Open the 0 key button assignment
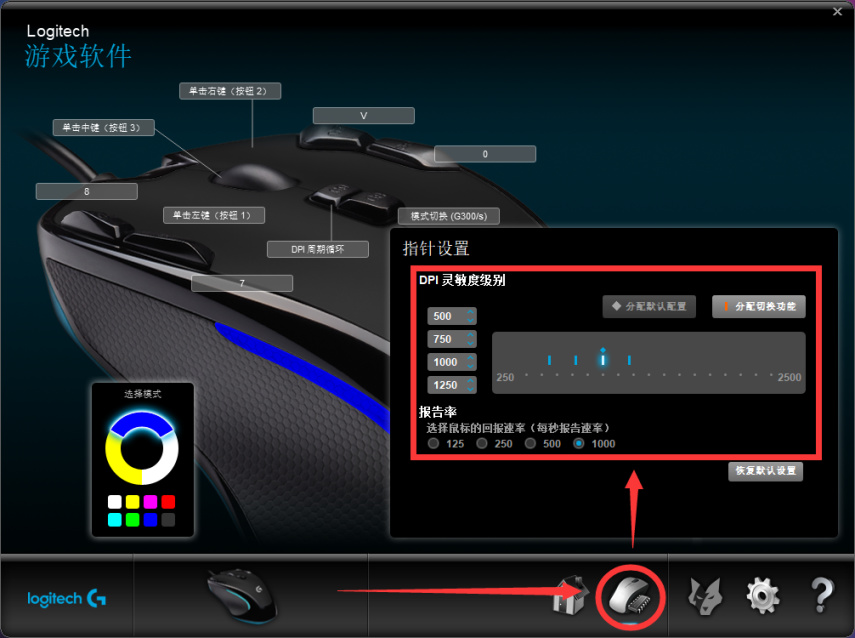This screenshot has height=638, width=855. [485, 154]
